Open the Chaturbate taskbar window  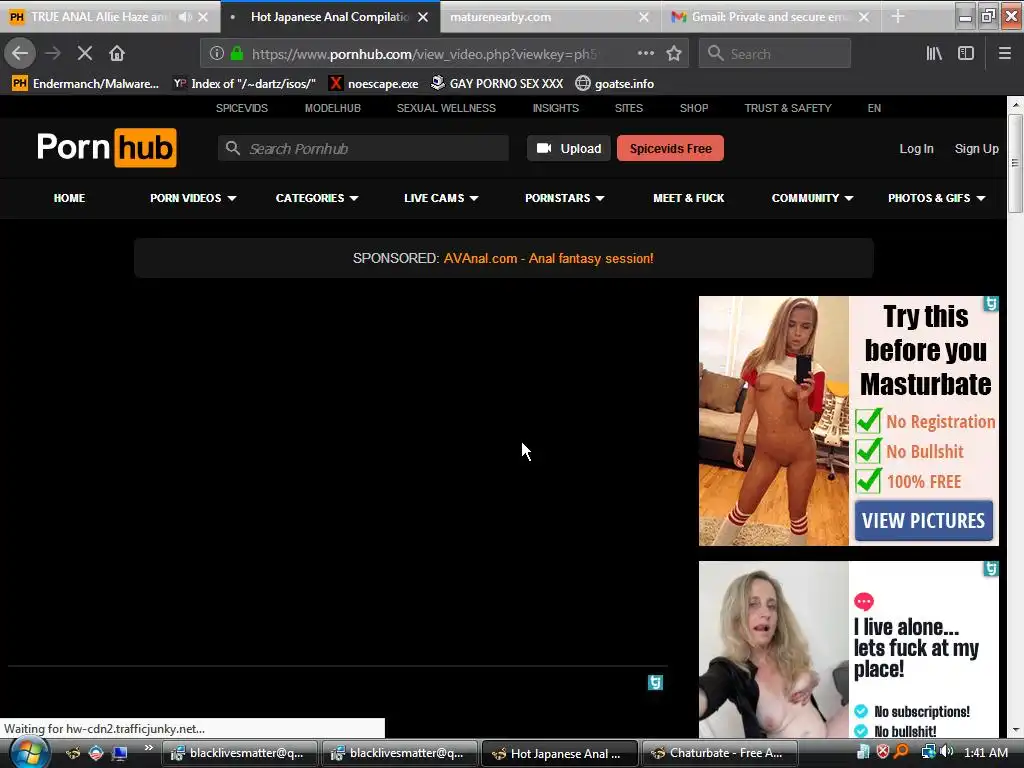pyautogui.click(x=721, y=753)
